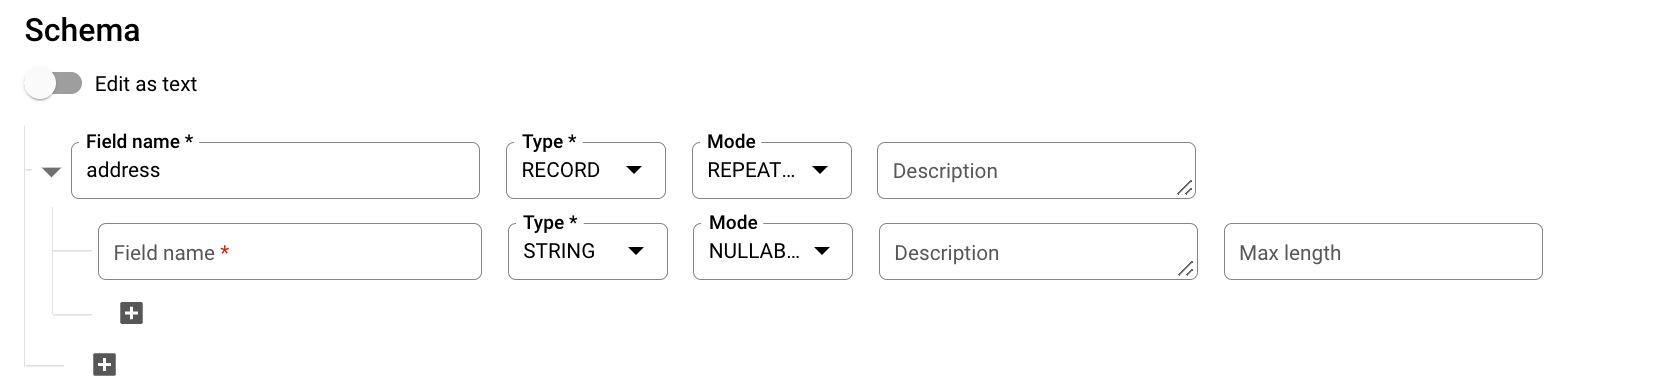Screen dimensions: 1680x392
Task: Click the nested field Description box
Action: point(1038,251)
